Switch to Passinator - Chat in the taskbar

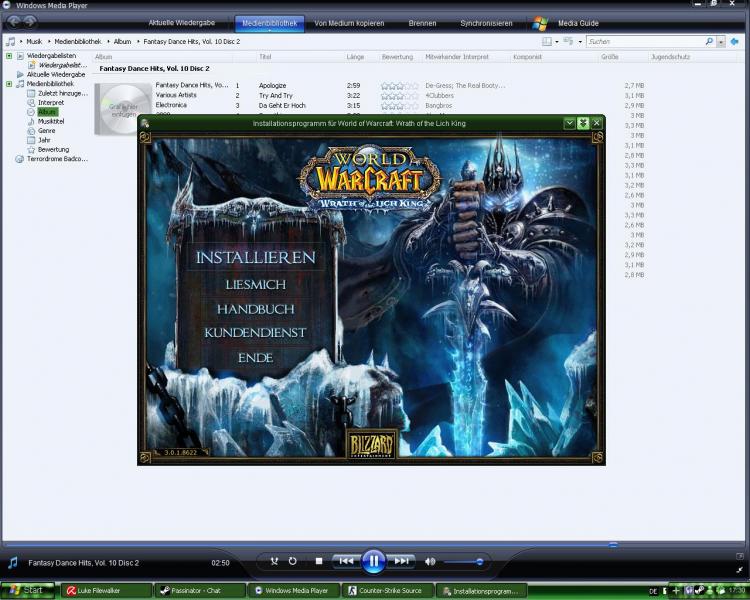tap(200, 591)
